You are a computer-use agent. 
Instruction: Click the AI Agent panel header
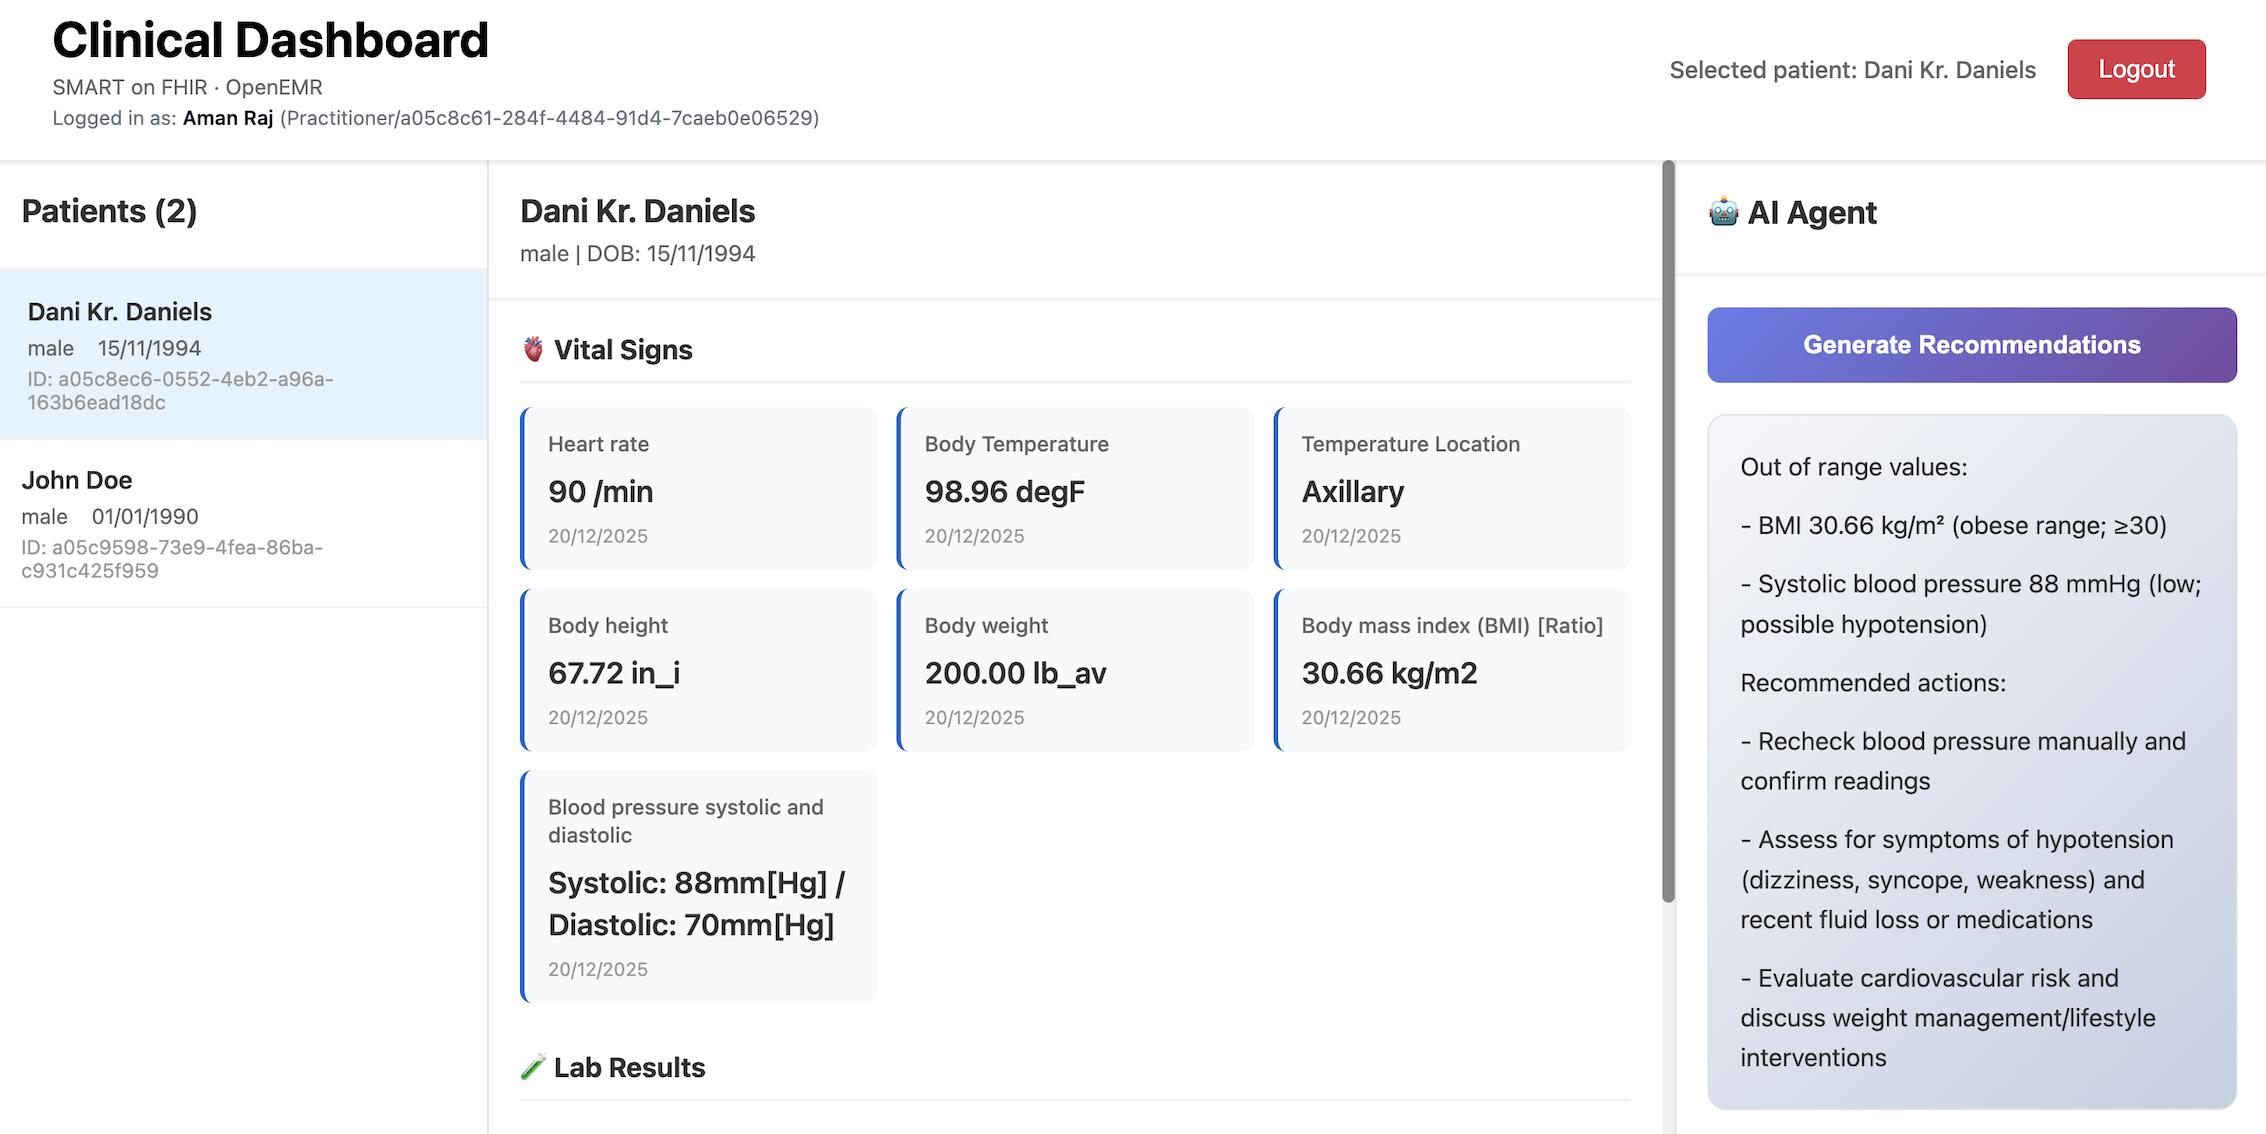[x=1792, y=212]
